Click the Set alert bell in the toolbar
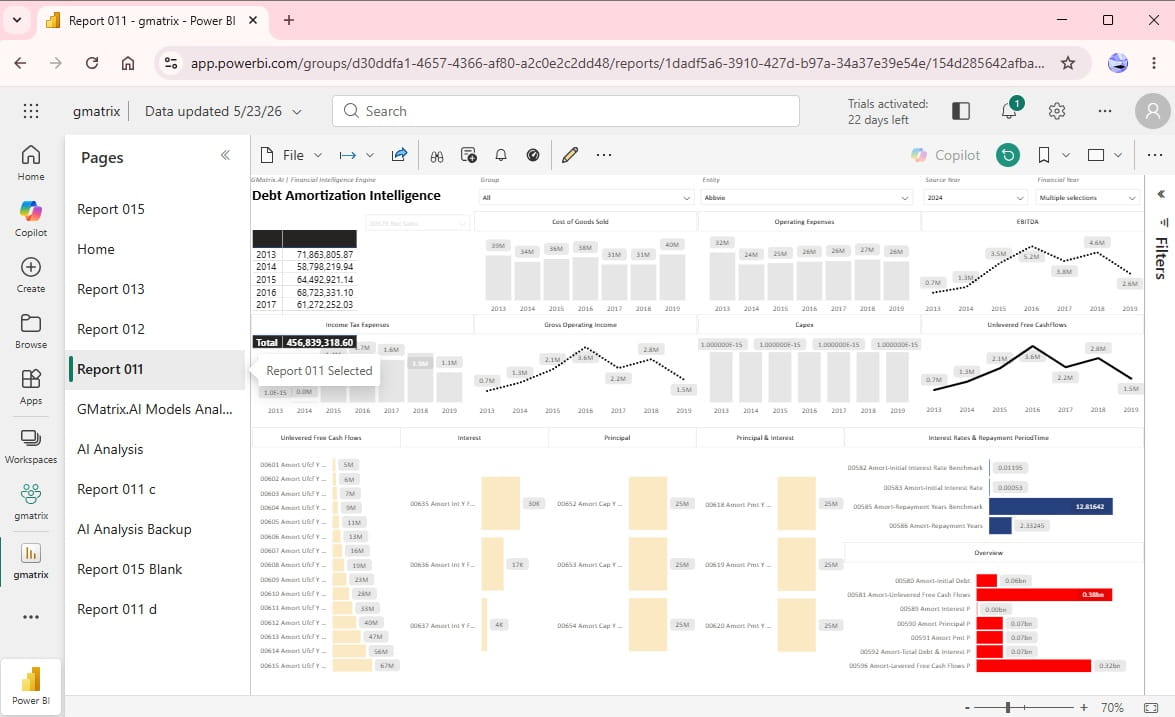Screen dimensions: 1175x717 [501, 155]
